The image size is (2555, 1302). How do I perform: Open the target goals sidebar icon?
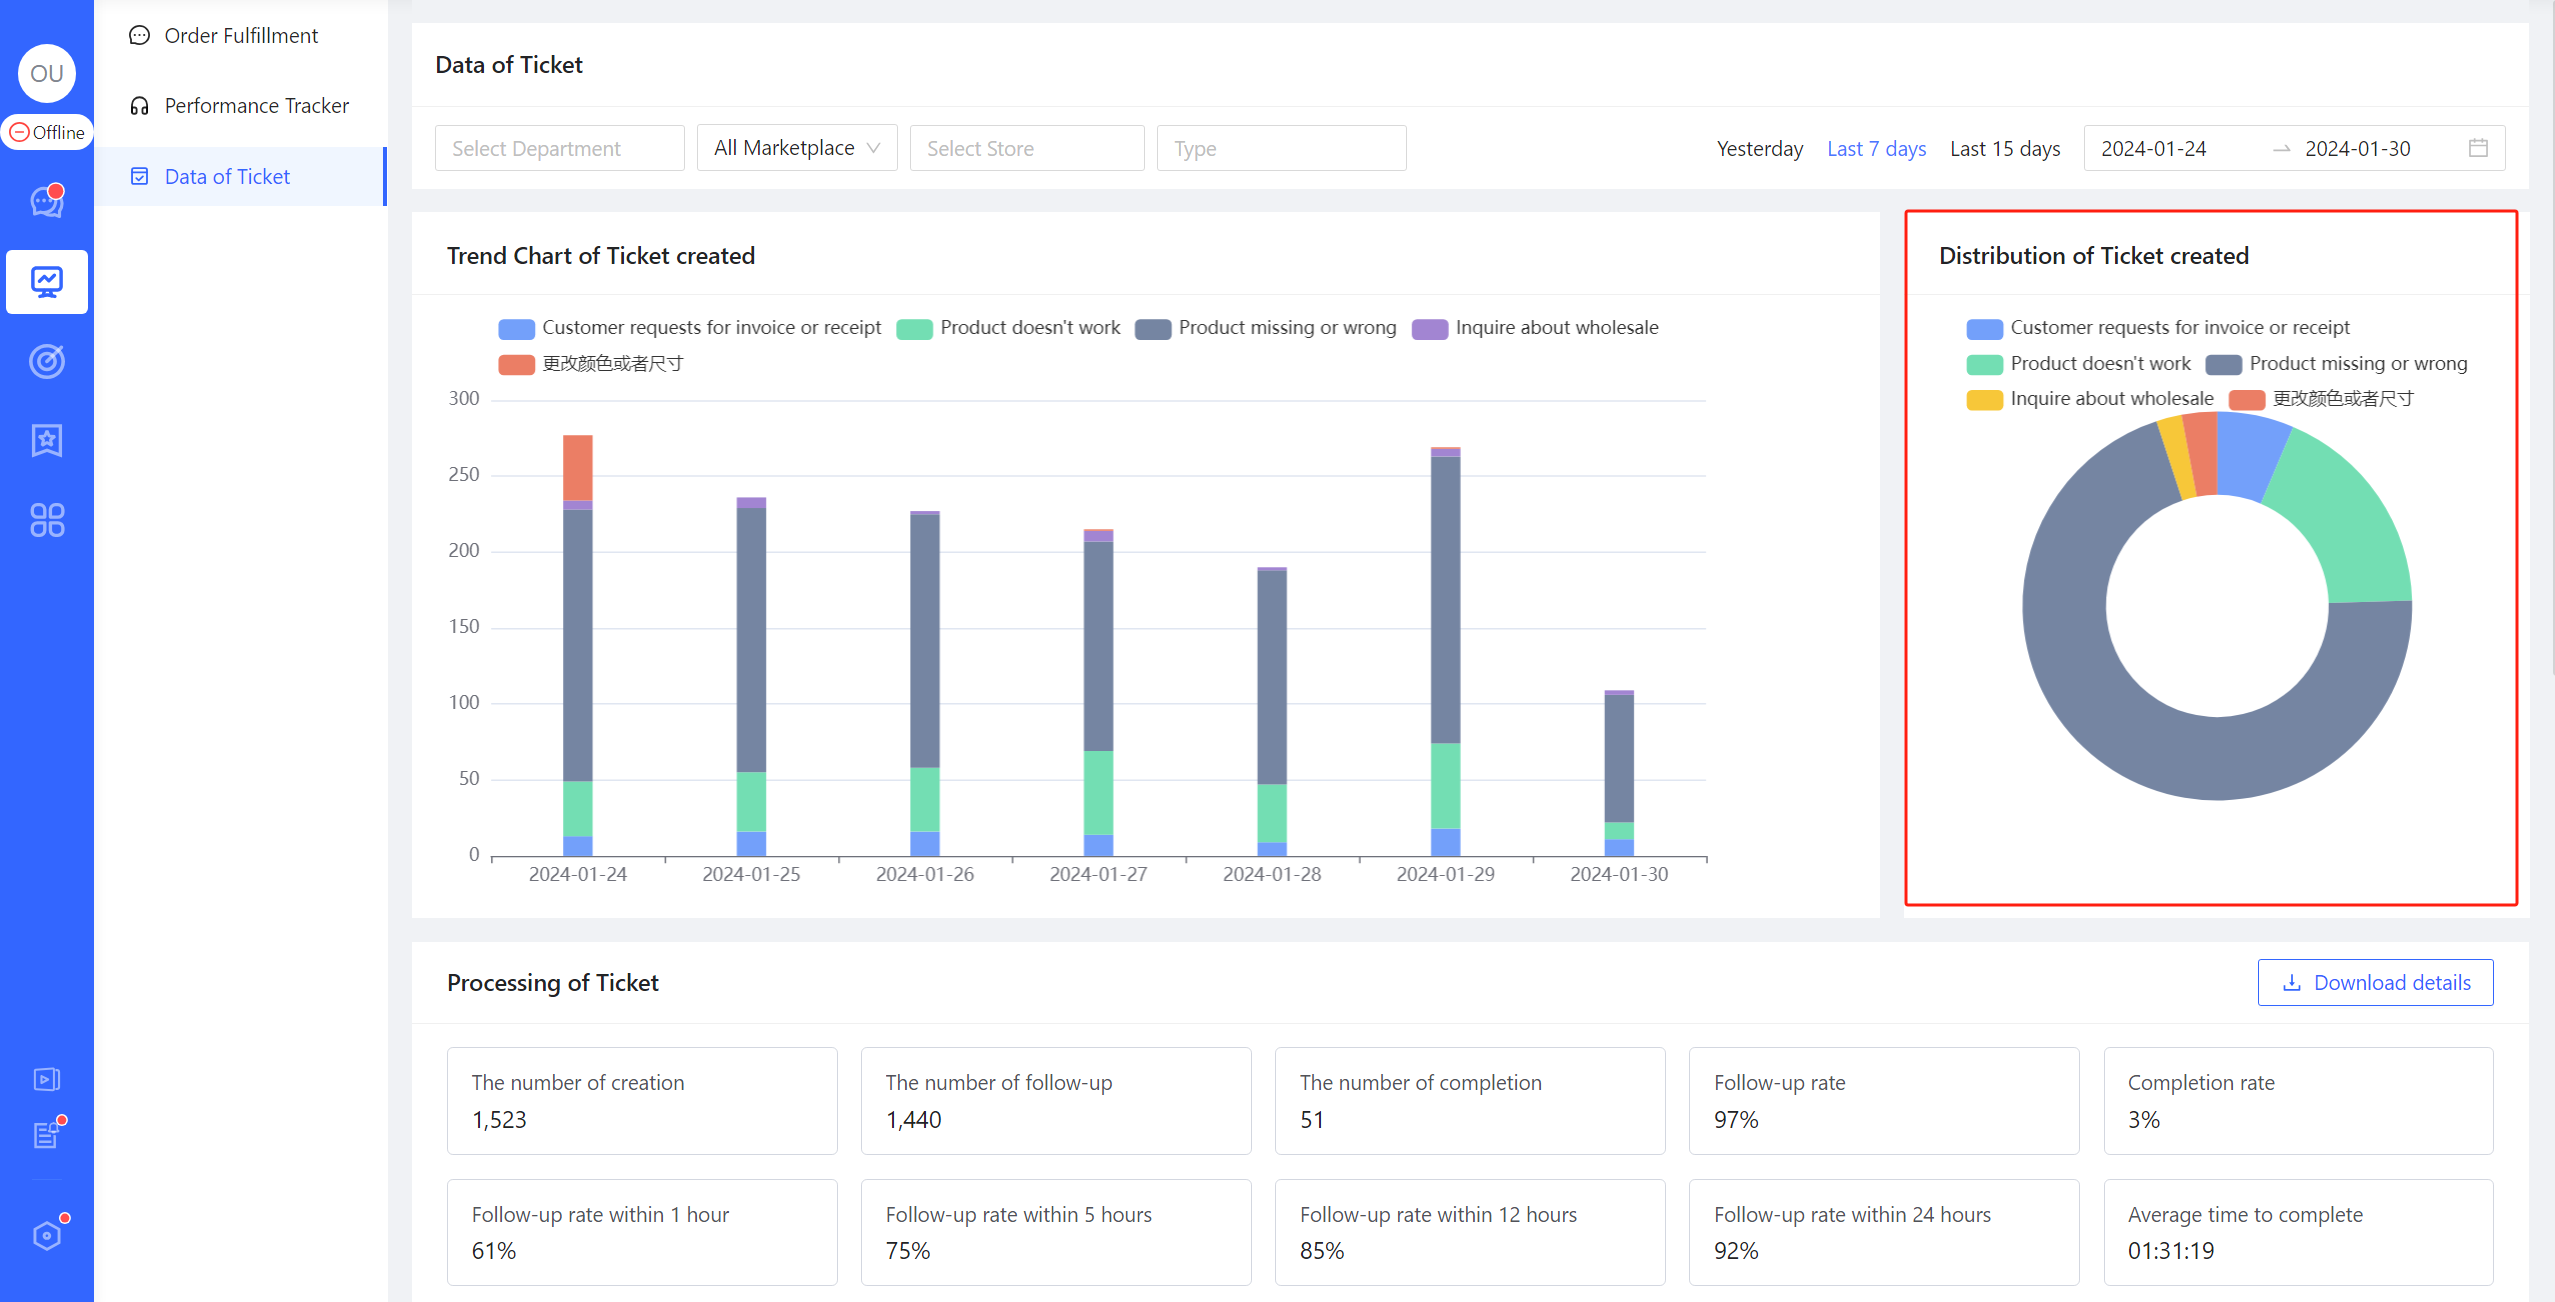pyautogui.click(x=47, y=361)
